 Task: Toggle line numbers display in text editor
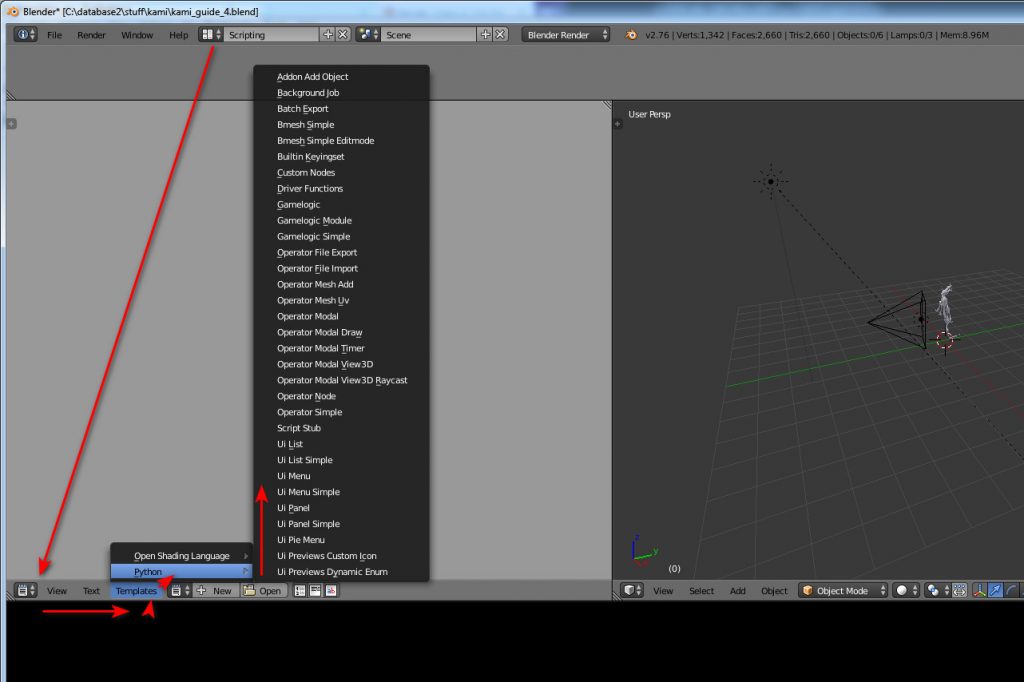coord(299,591)
